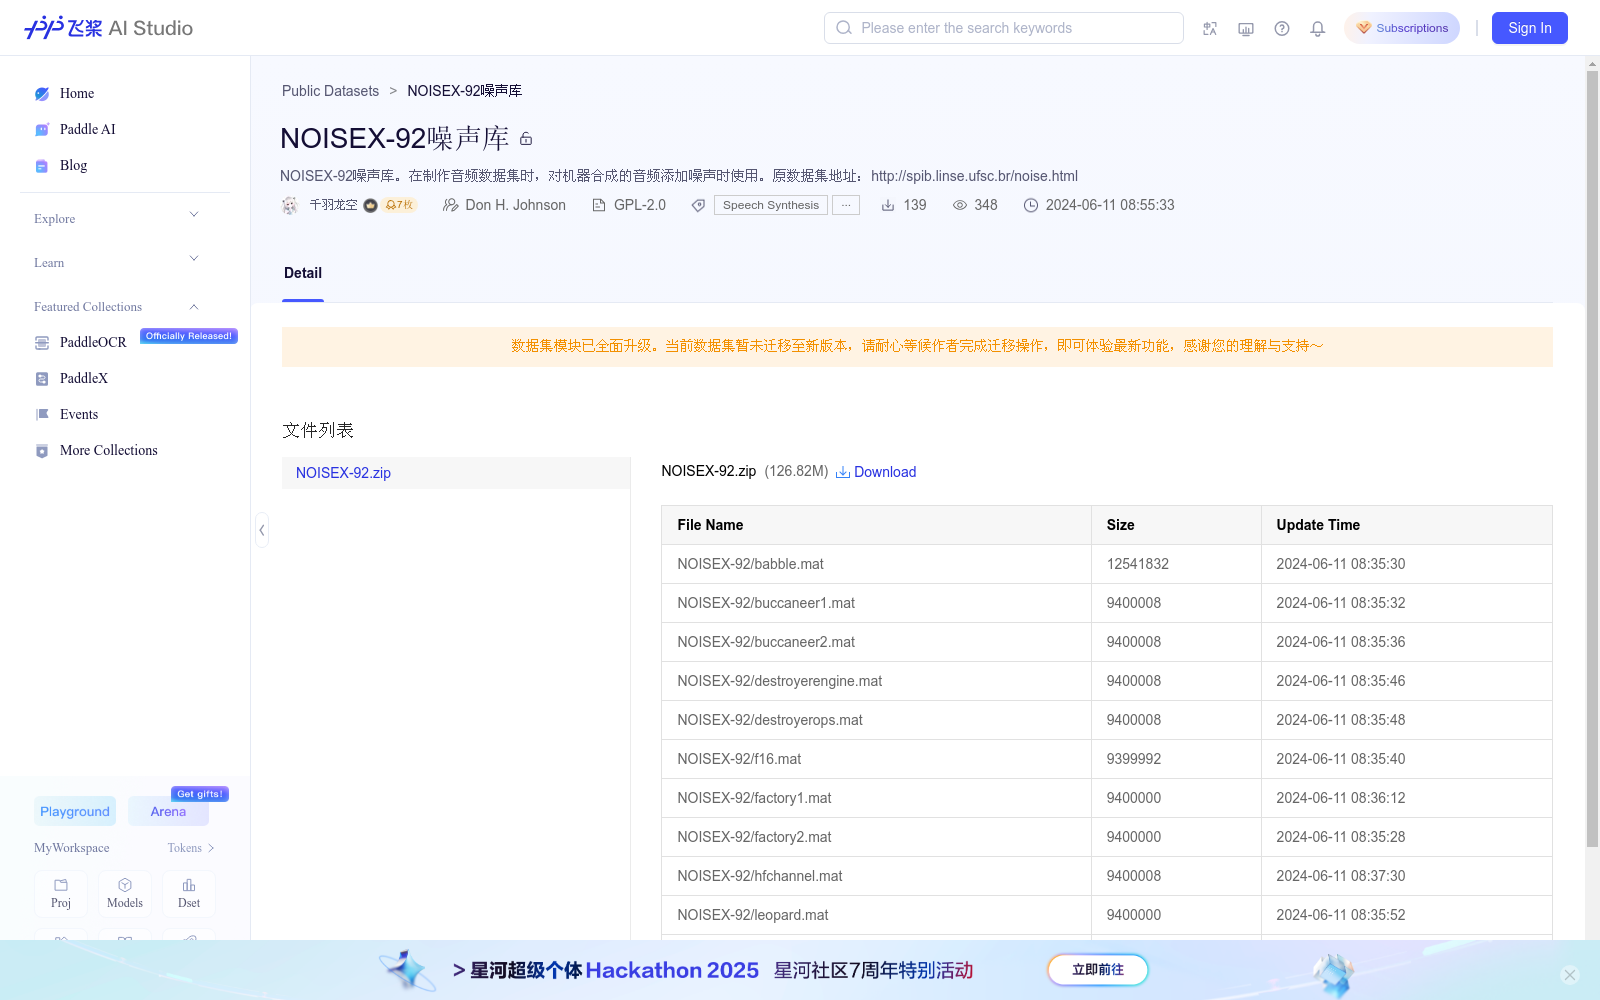Open More Collections in sidebar

pos(109,450)
